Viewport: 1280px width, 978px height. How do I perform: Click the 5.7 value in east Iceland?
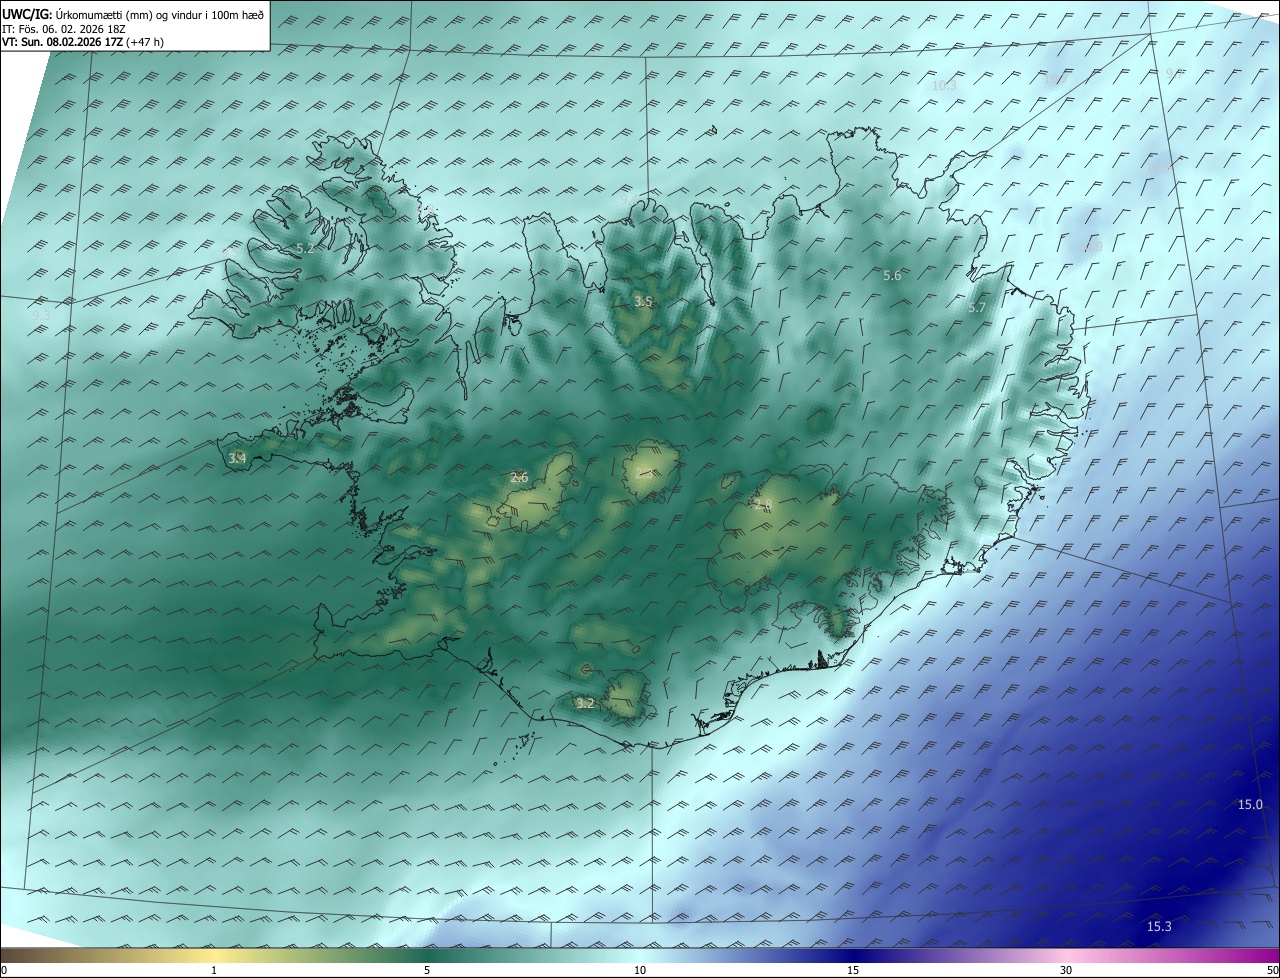[977, 308]
